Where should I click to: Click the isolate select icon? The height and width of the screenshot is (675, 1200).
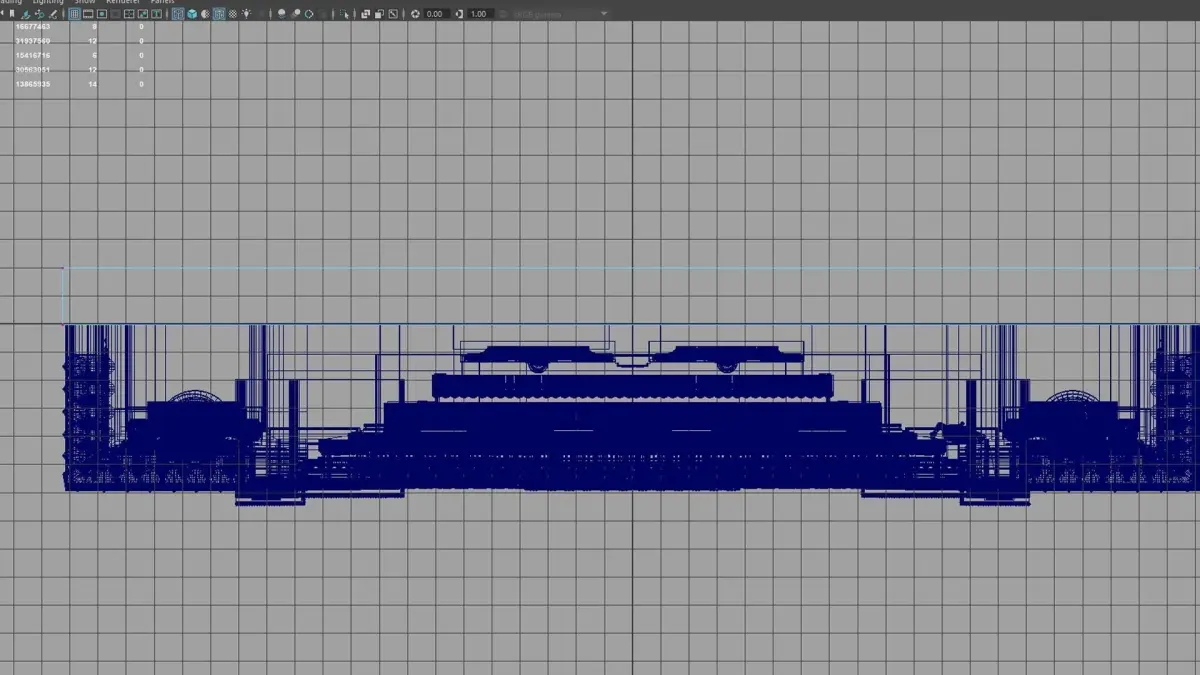click(346, 14)
